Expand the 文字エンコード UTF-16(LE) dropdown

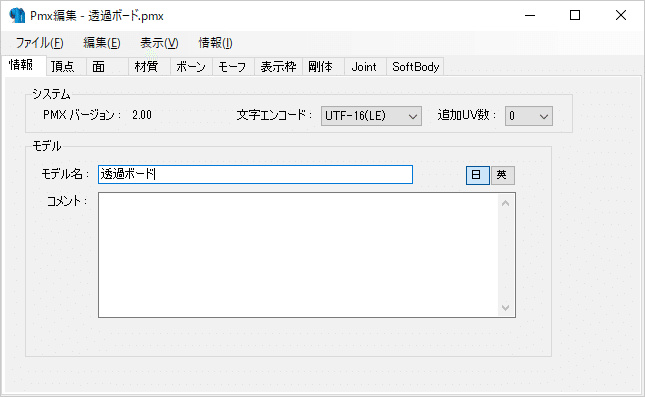(x=371, y=116)
